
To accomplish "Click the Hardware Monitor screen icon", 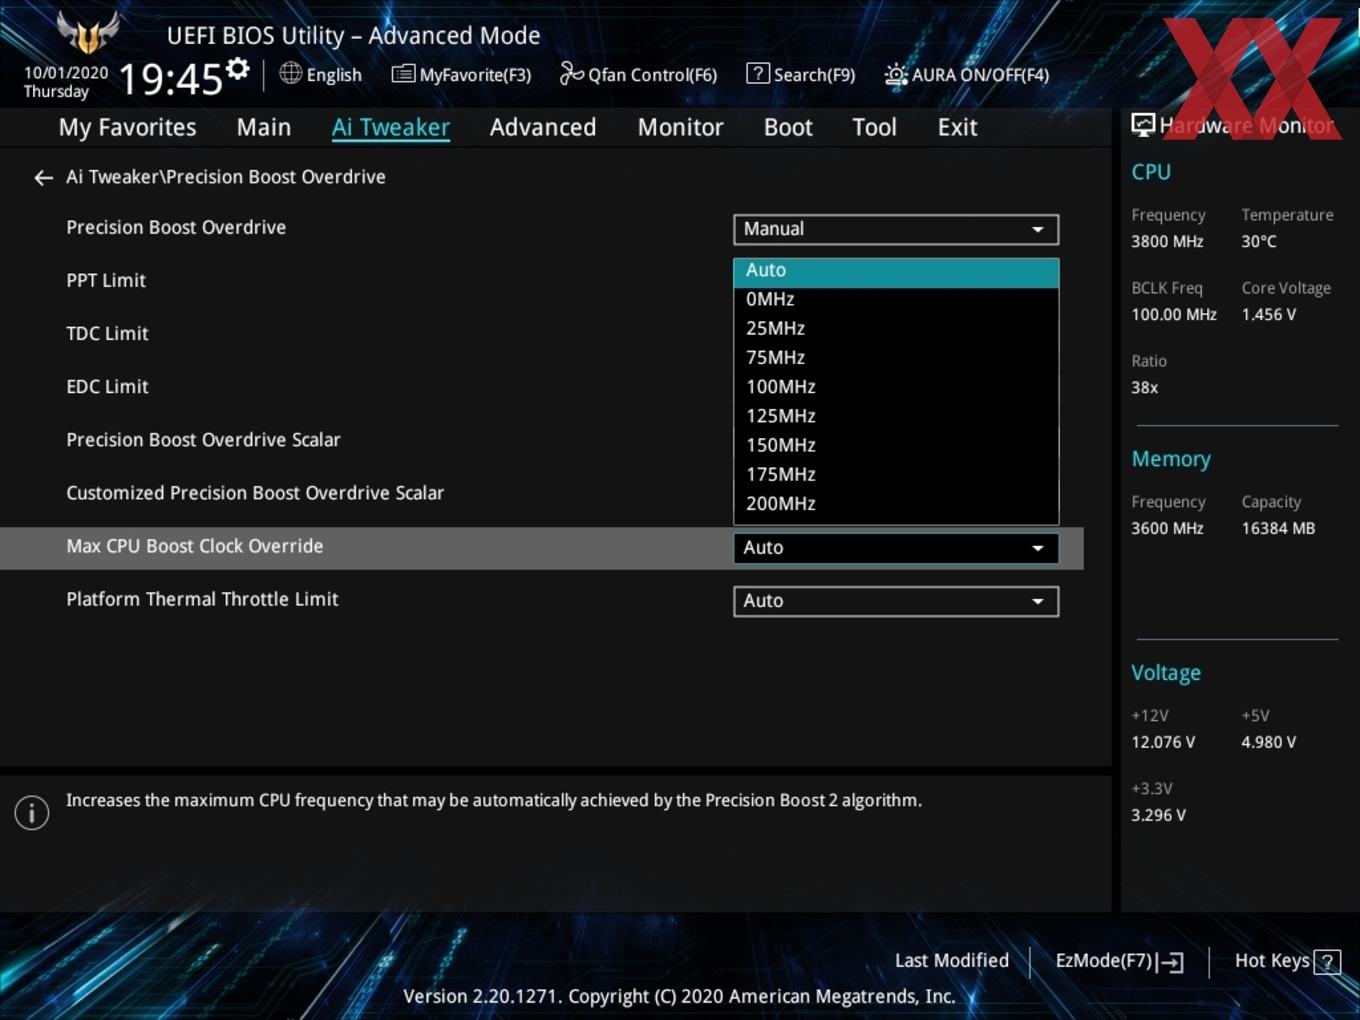I will [1143, 125].
